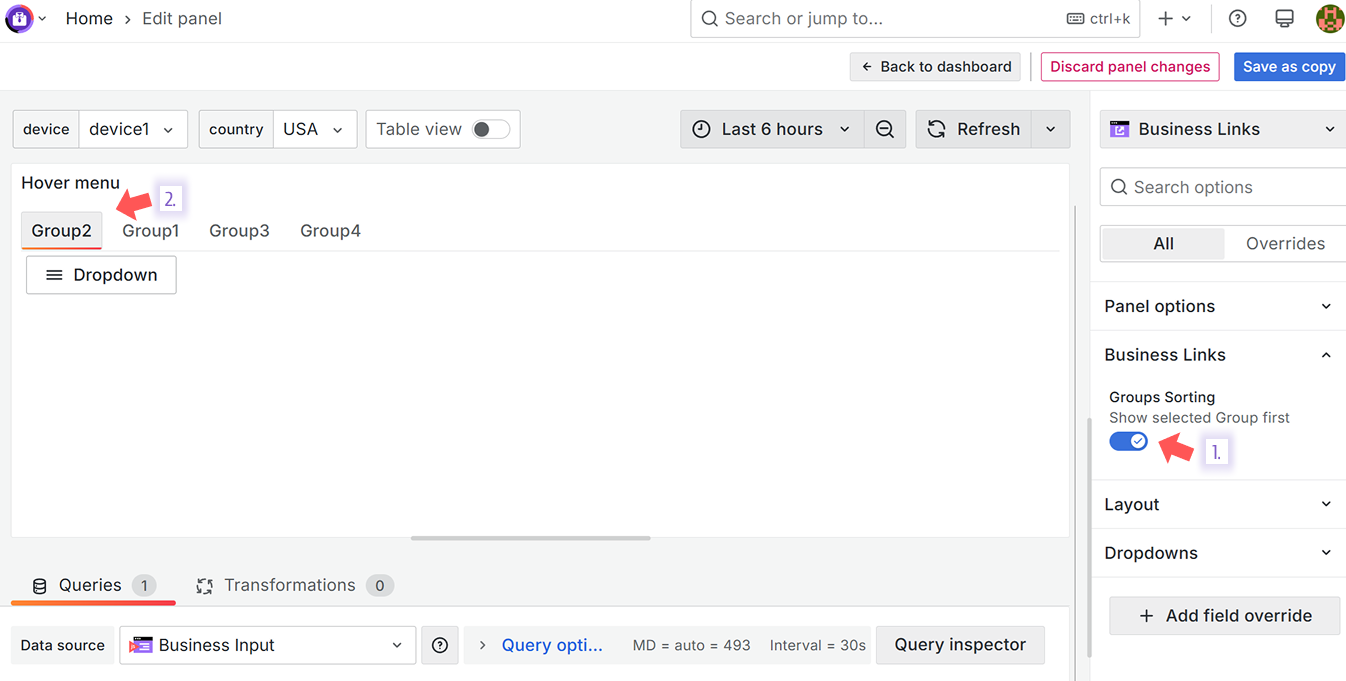Click the Grafana logo icon
The image size is (1346, 681).
(19, 18)
